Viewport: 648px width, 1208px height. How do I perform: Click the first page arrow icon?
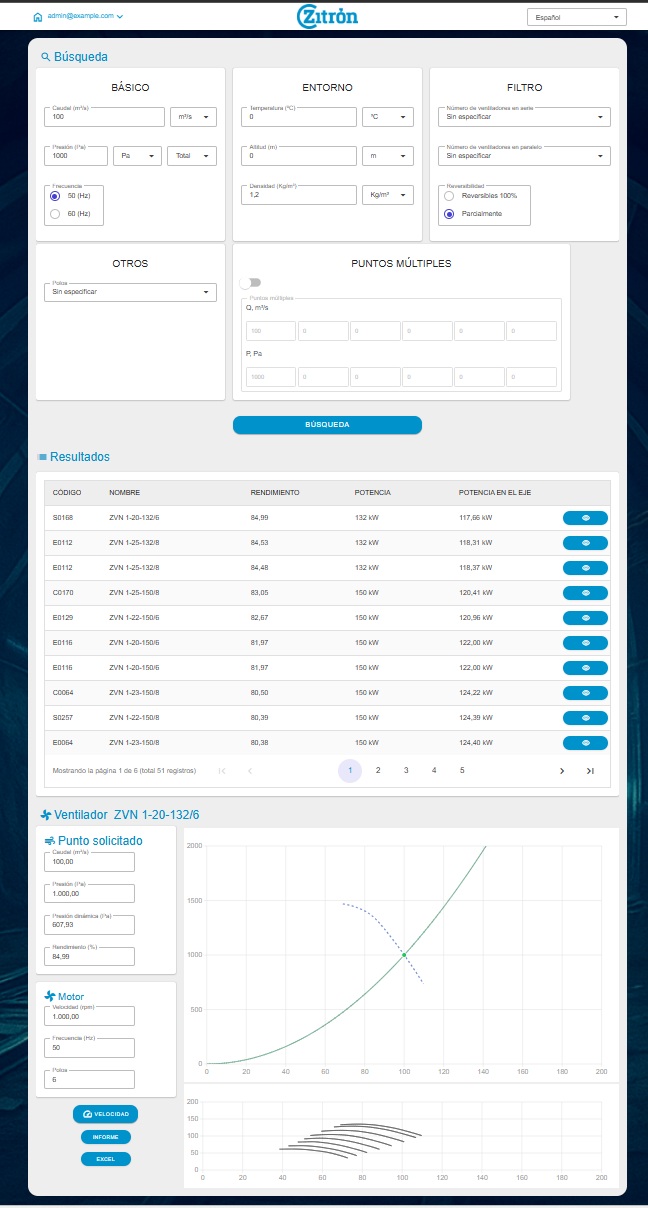pos(222,771)
